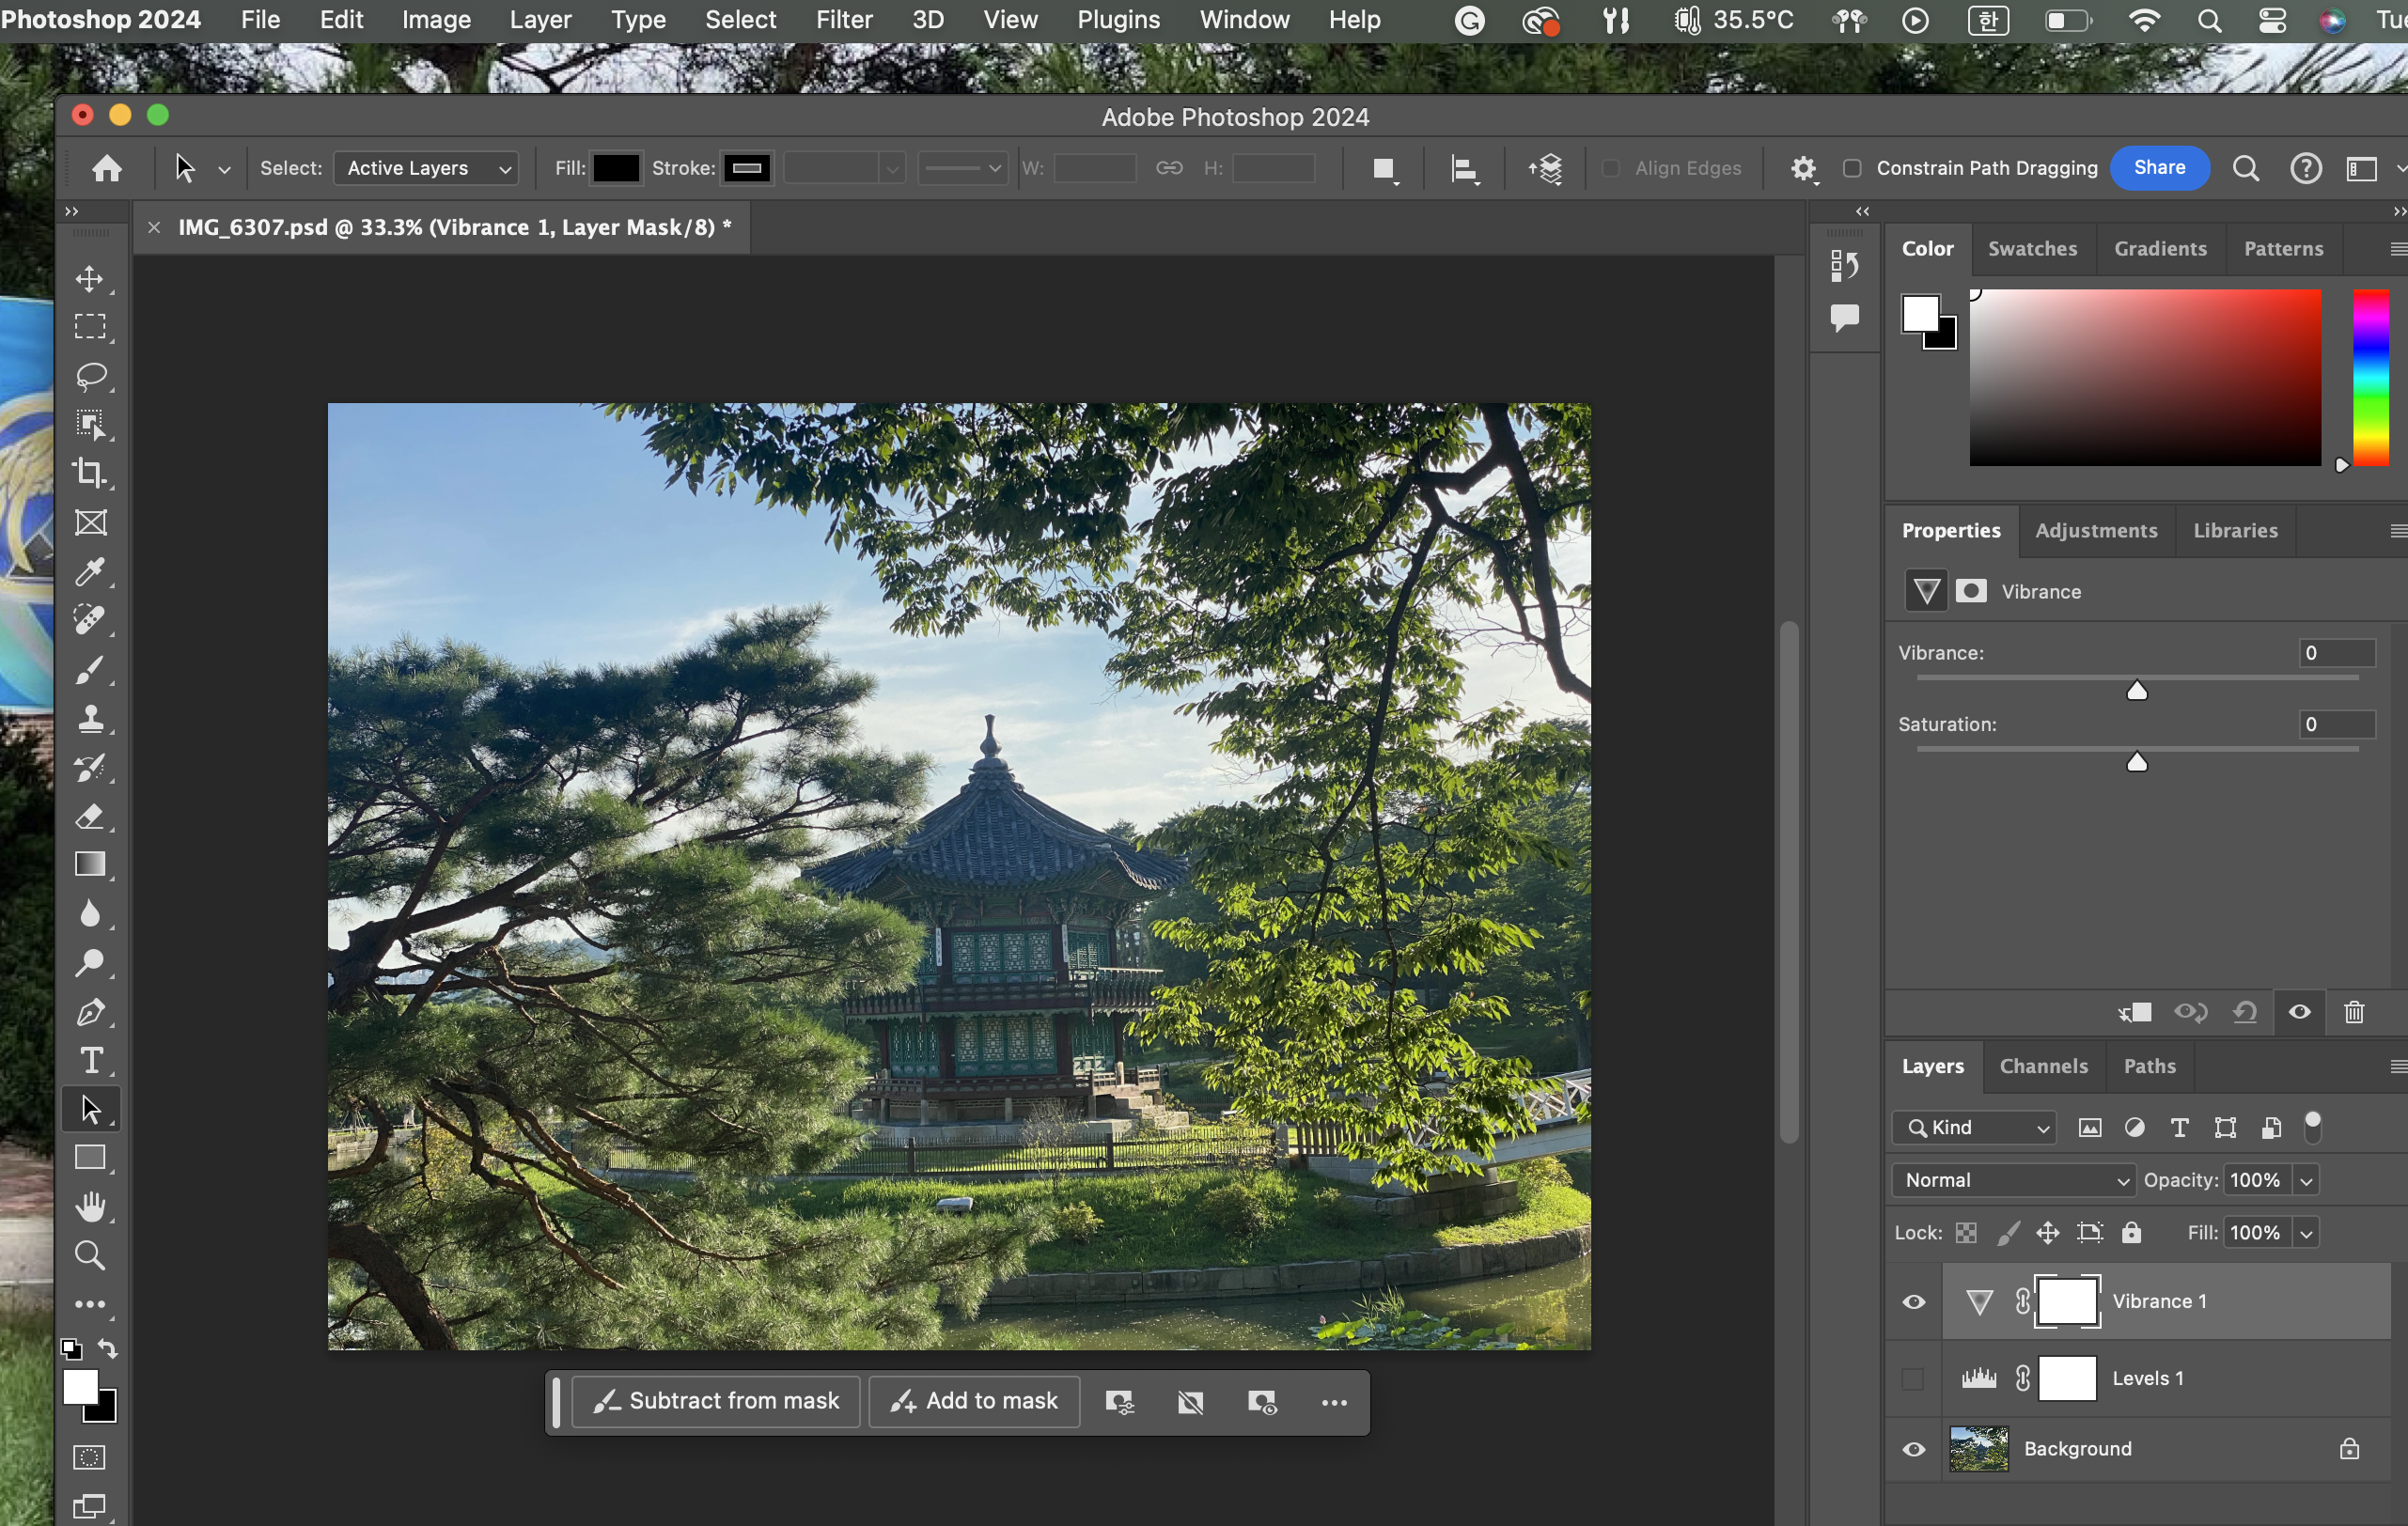The image size is (2408, 1526).
Task: Select the Hand tool
Action: tap(90, 1206)
